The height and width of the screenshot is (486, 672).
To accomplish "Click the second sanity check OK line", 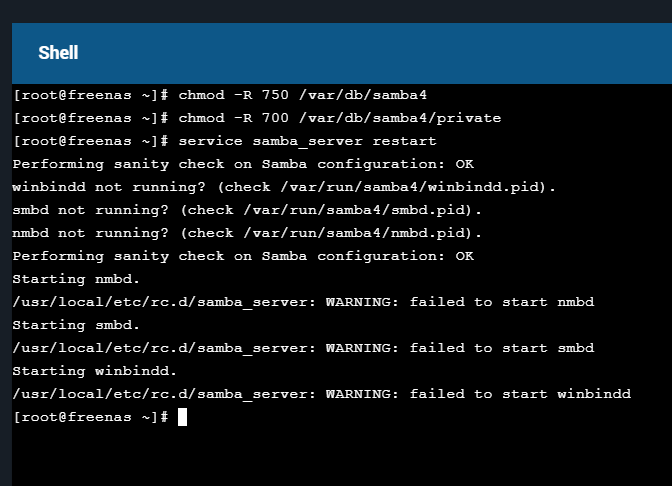I will (x=243, y=256).
